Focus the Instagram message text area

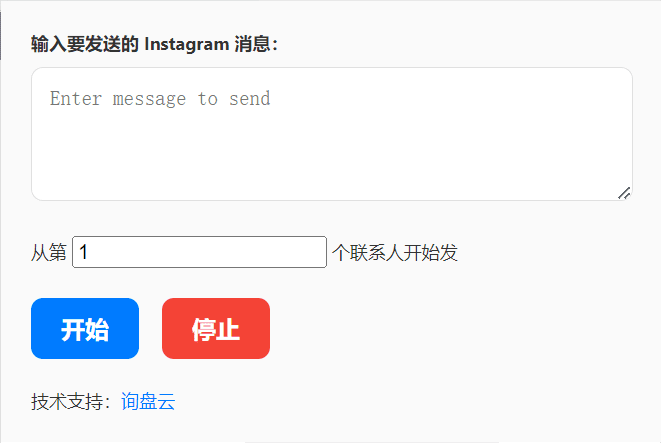(332, 134)
